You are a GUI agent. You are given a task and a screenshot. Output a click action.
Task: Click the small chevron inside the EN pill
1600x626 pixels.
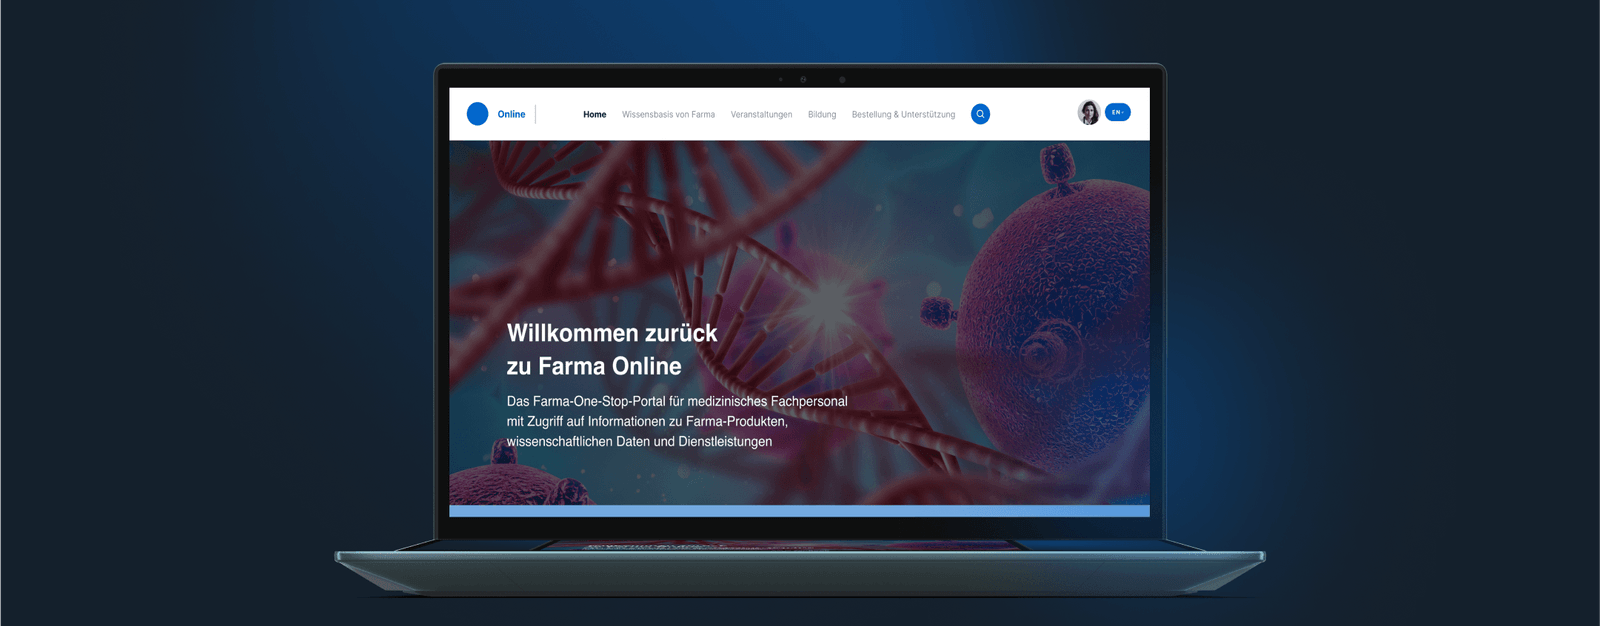1124,112
